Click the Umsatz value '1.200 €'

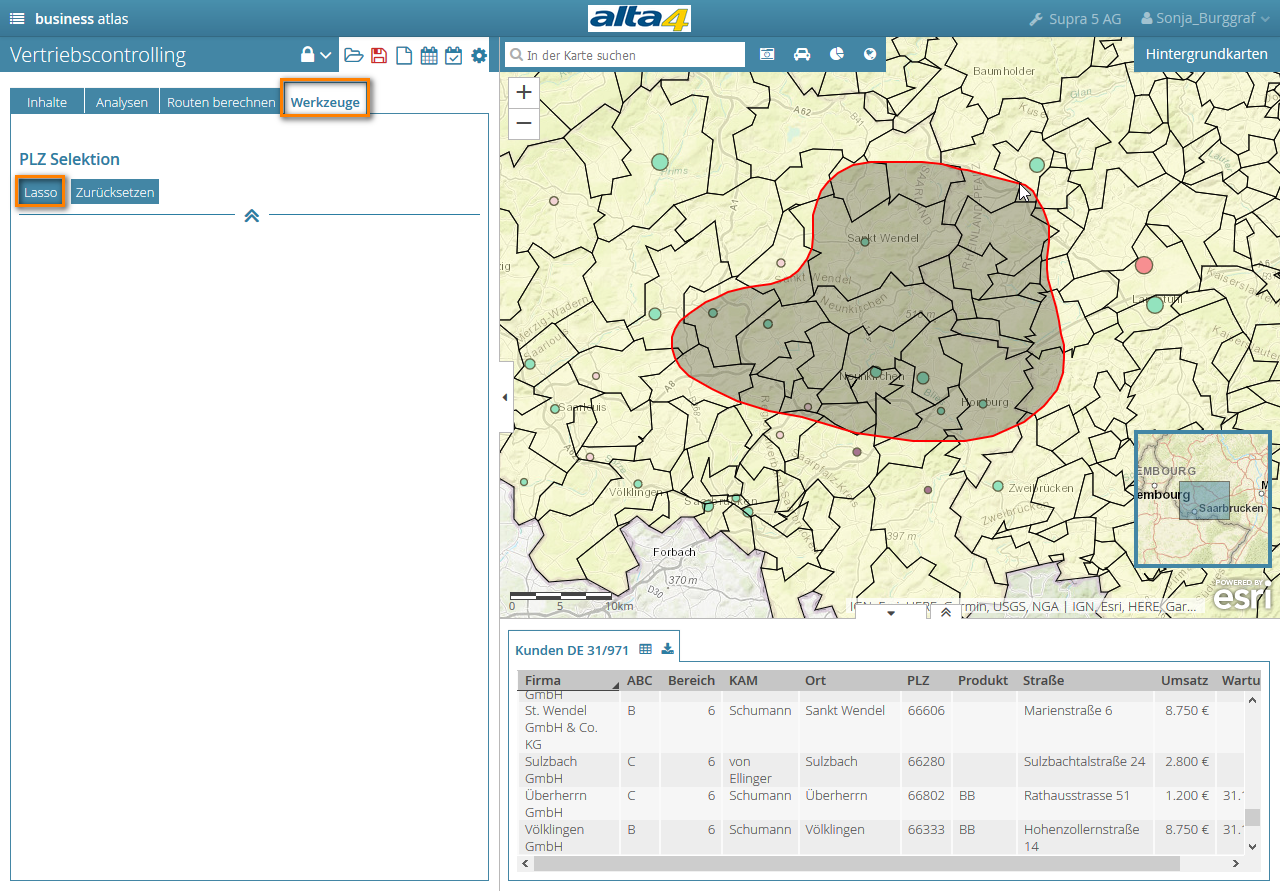pyautogui.click(x=1187, y=796)
